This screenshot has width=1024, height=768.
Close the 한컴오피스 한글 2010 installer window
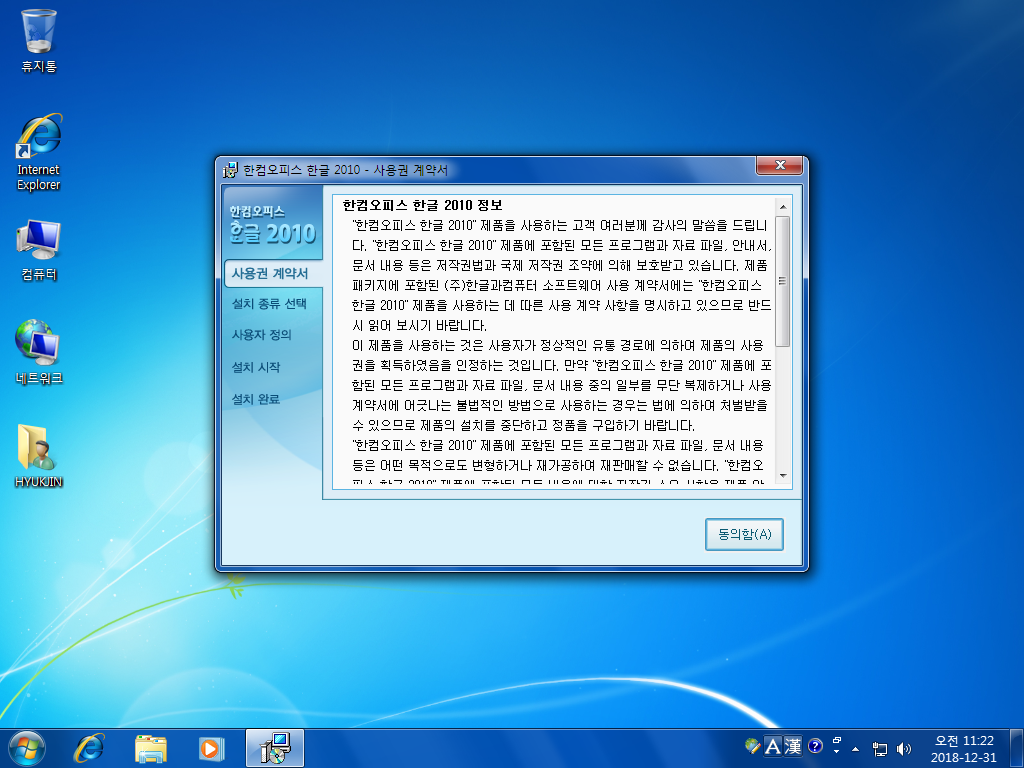pos(779,165)
